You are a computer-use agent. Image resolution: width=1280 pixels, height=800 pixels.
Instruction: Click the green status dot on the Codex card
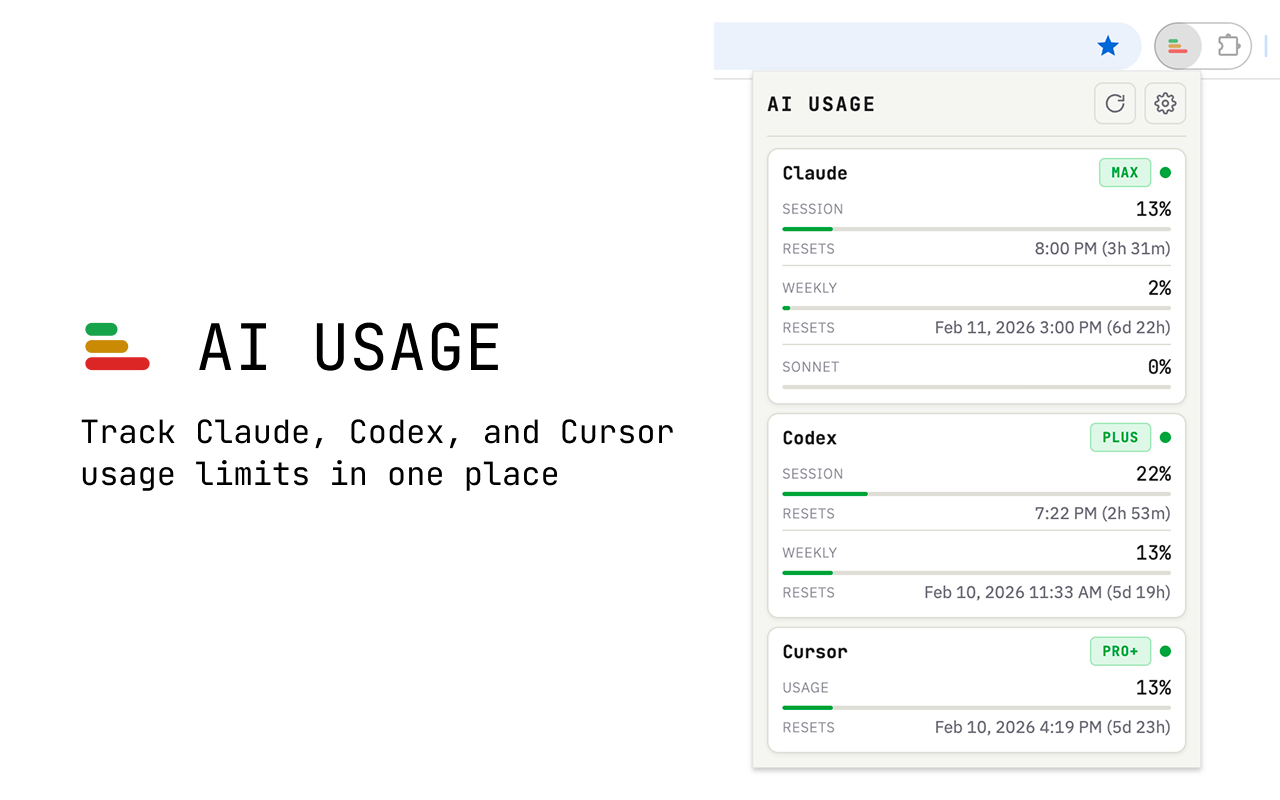[1165, 437]
